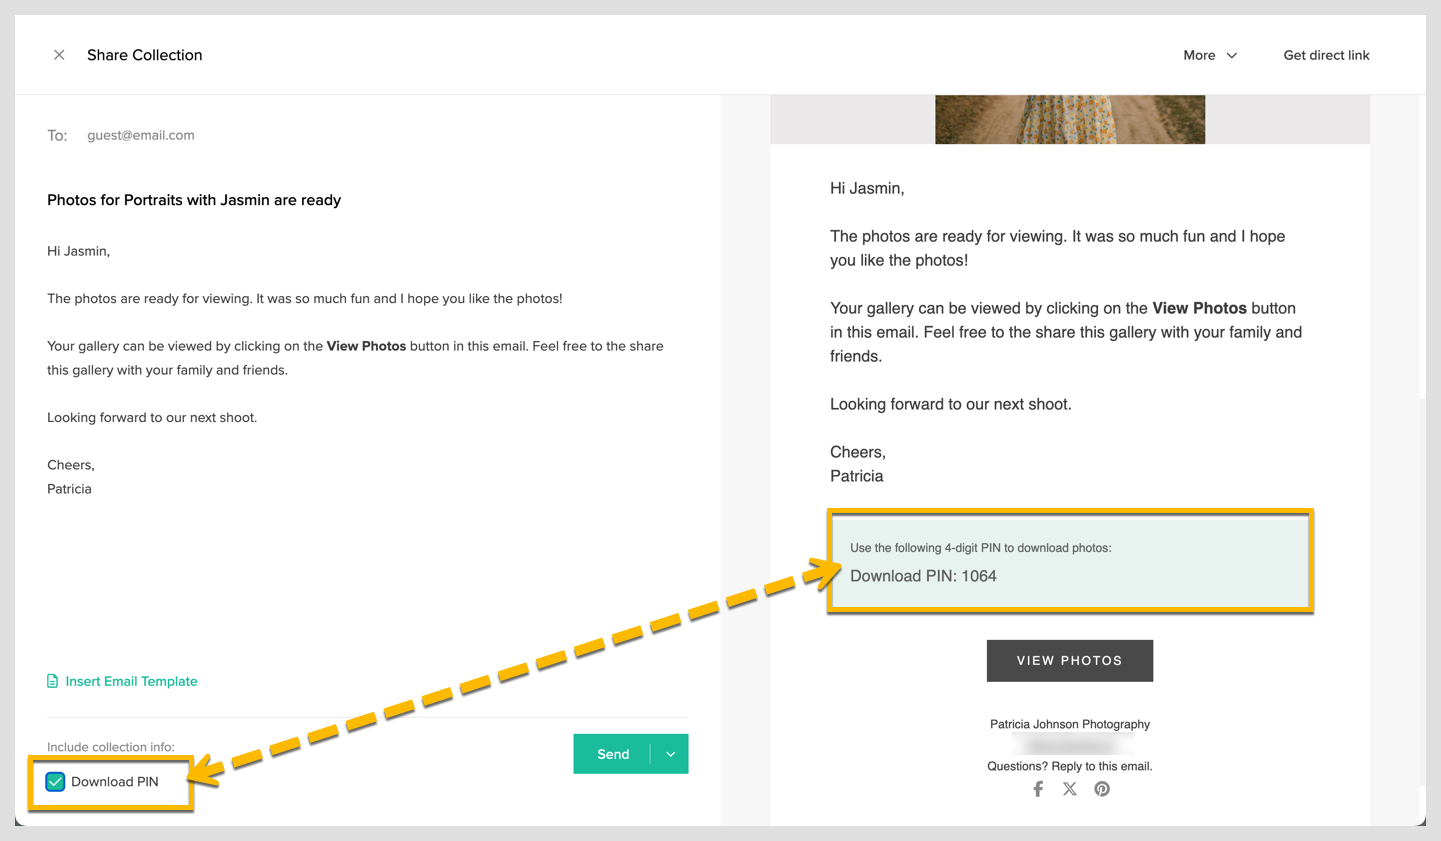The image size is (1441, 841).
Task: Open the More menu
Action: click(1199, 55)
